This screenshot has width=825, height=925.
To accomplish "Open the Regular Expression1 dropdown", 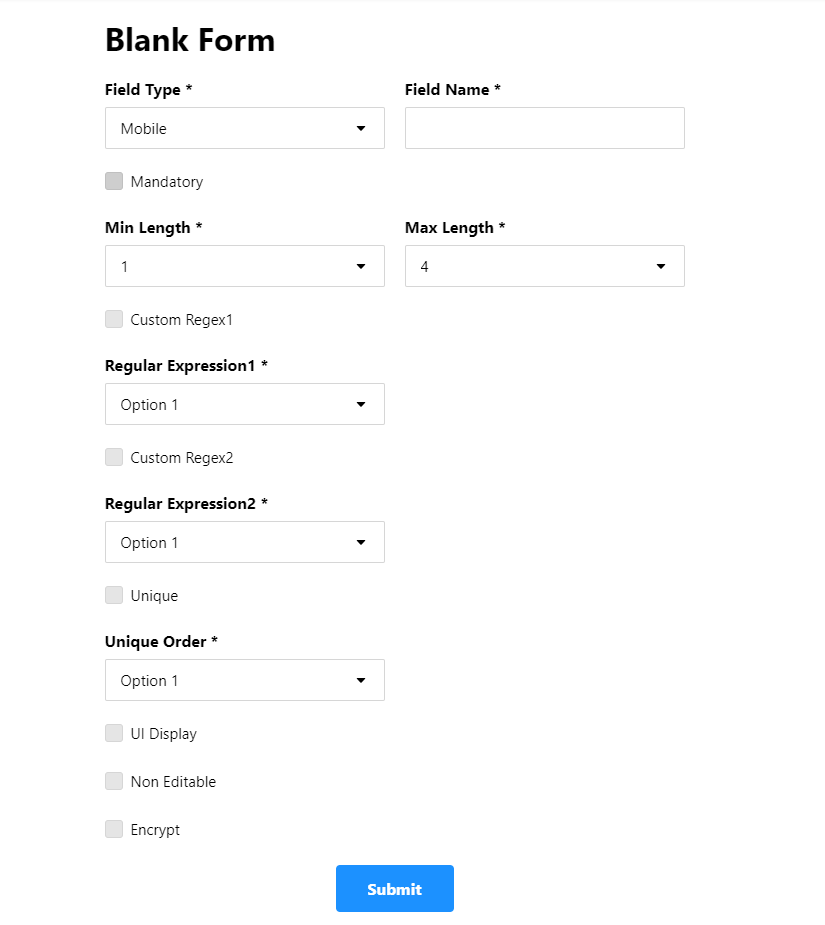I will tap(244, 404).
